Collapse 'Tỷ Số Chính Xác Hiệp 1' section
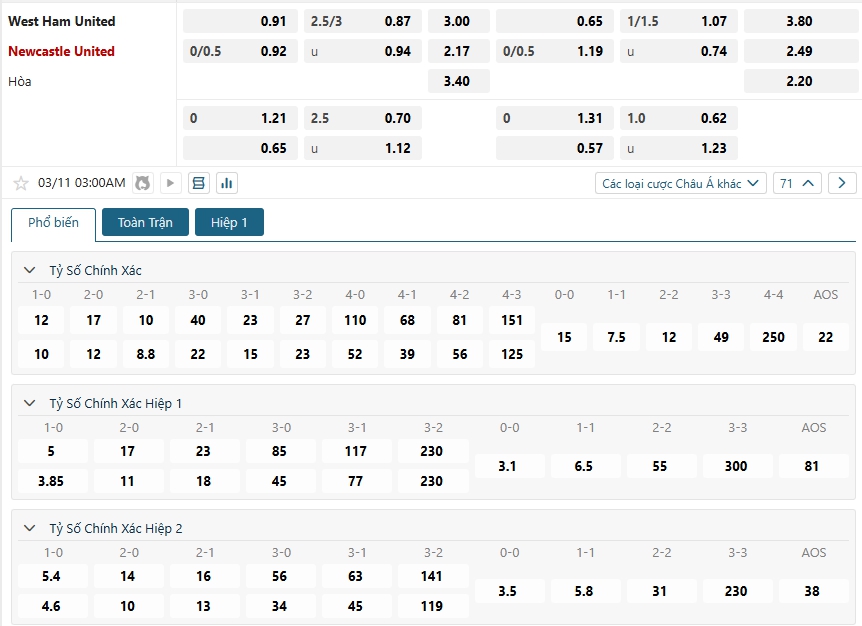Viewport: 862px width, 626px height. [x=29, y=403]
